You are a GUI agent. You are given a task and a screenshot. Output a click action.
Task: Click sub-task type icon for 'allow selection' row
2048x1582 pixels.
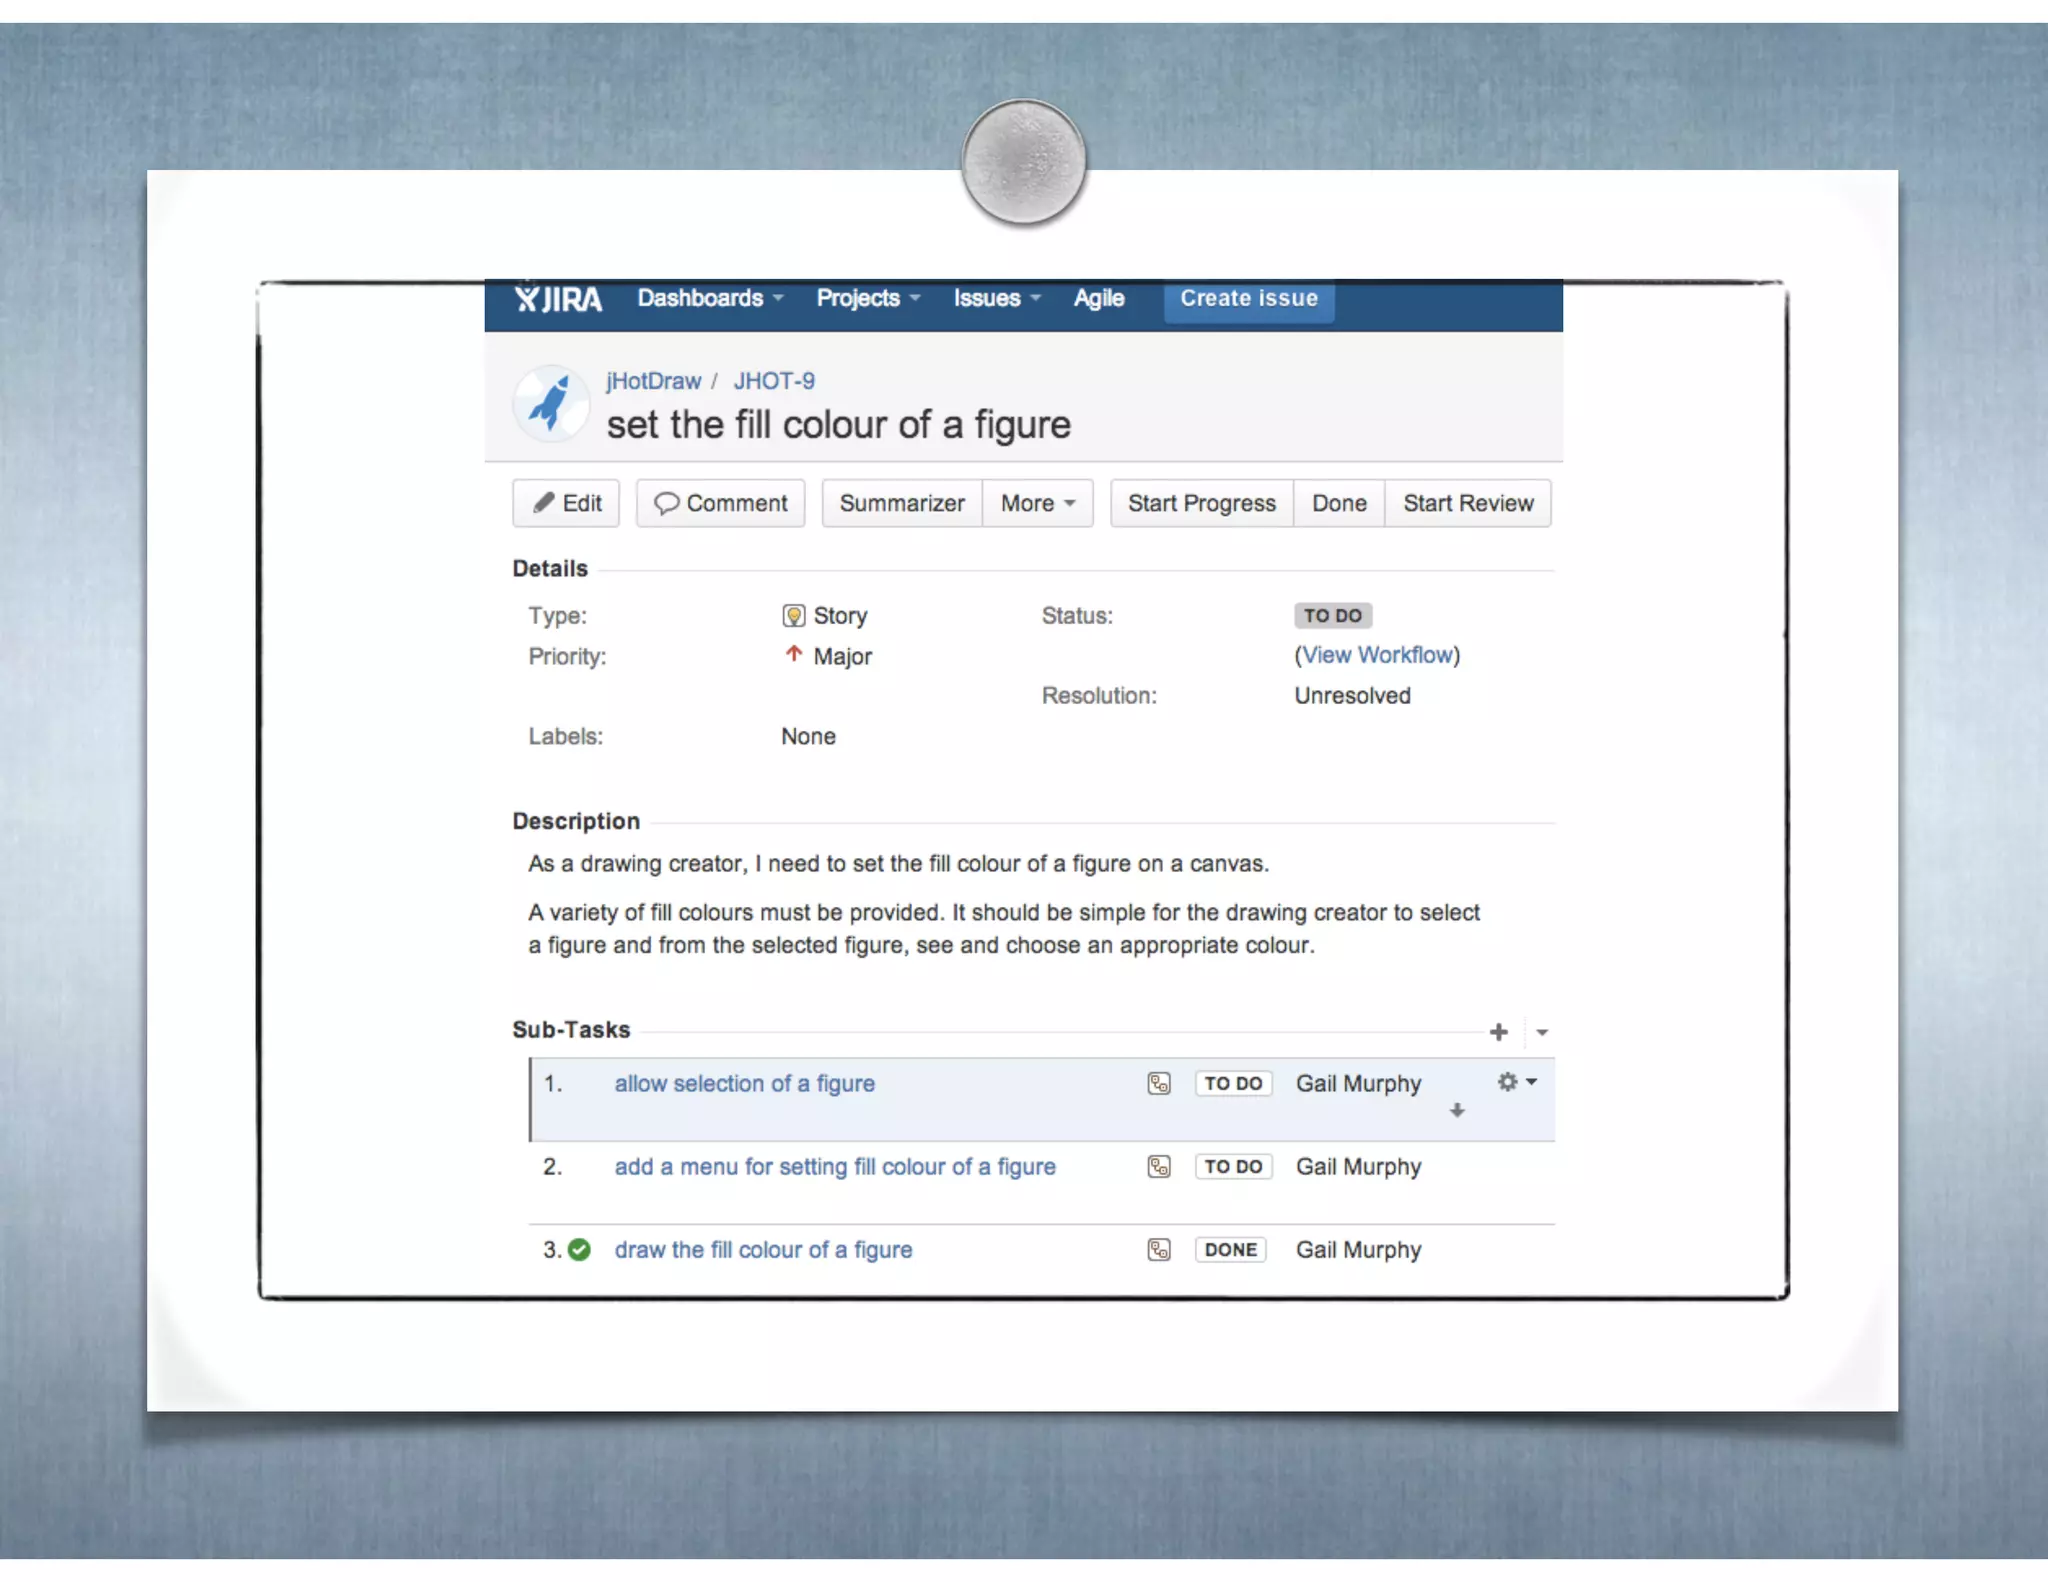pos(1158,1083)
